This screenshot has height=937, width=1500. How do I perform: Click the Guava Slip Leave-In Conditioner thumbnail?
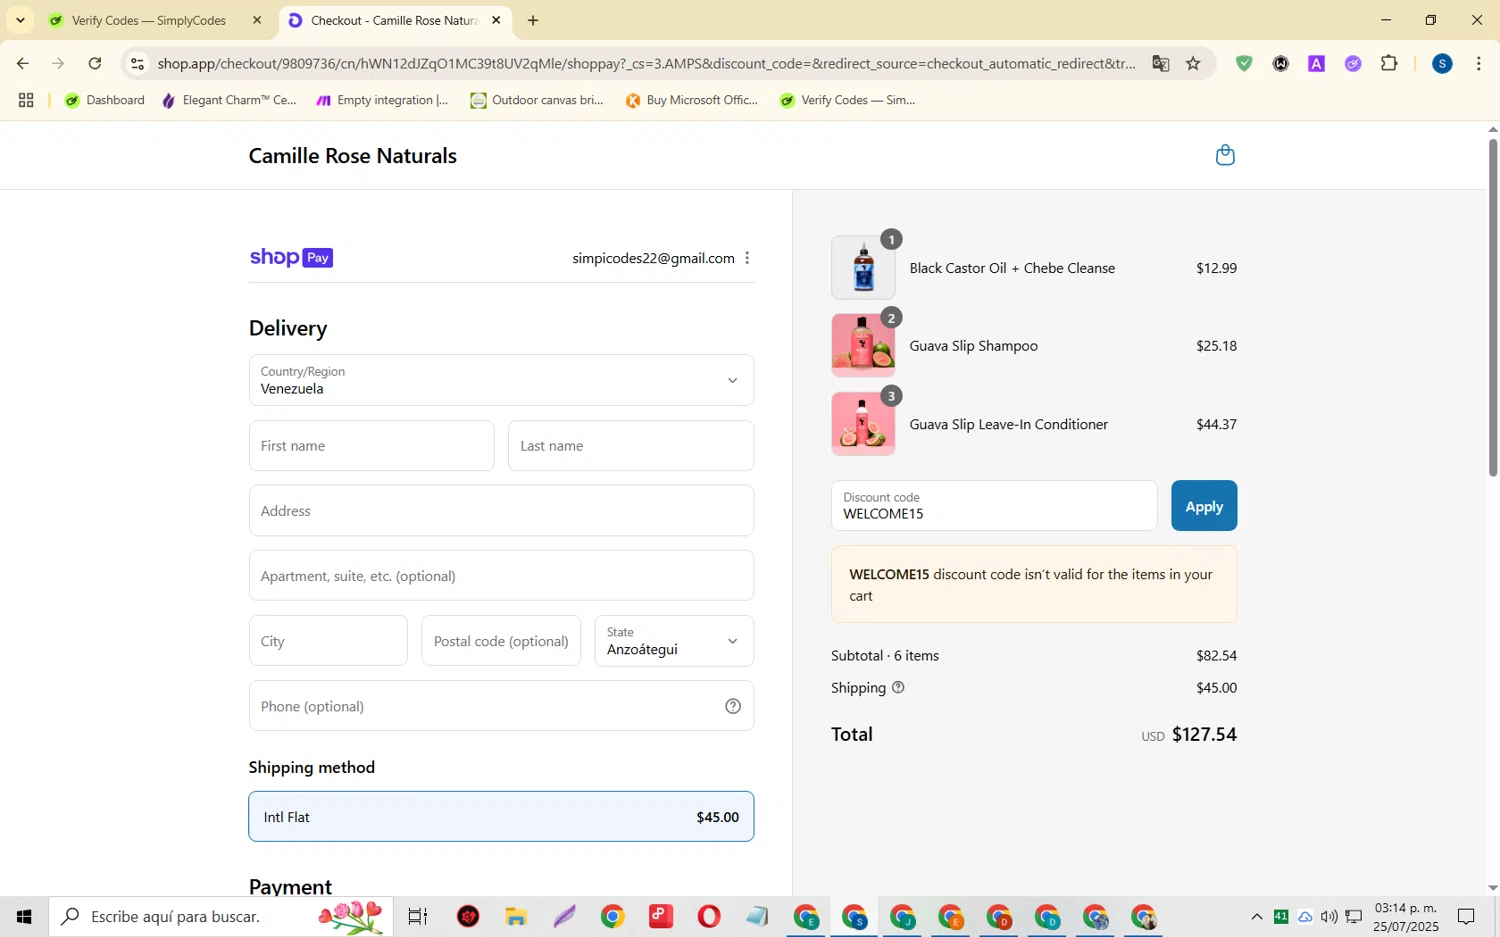[863, 424]
